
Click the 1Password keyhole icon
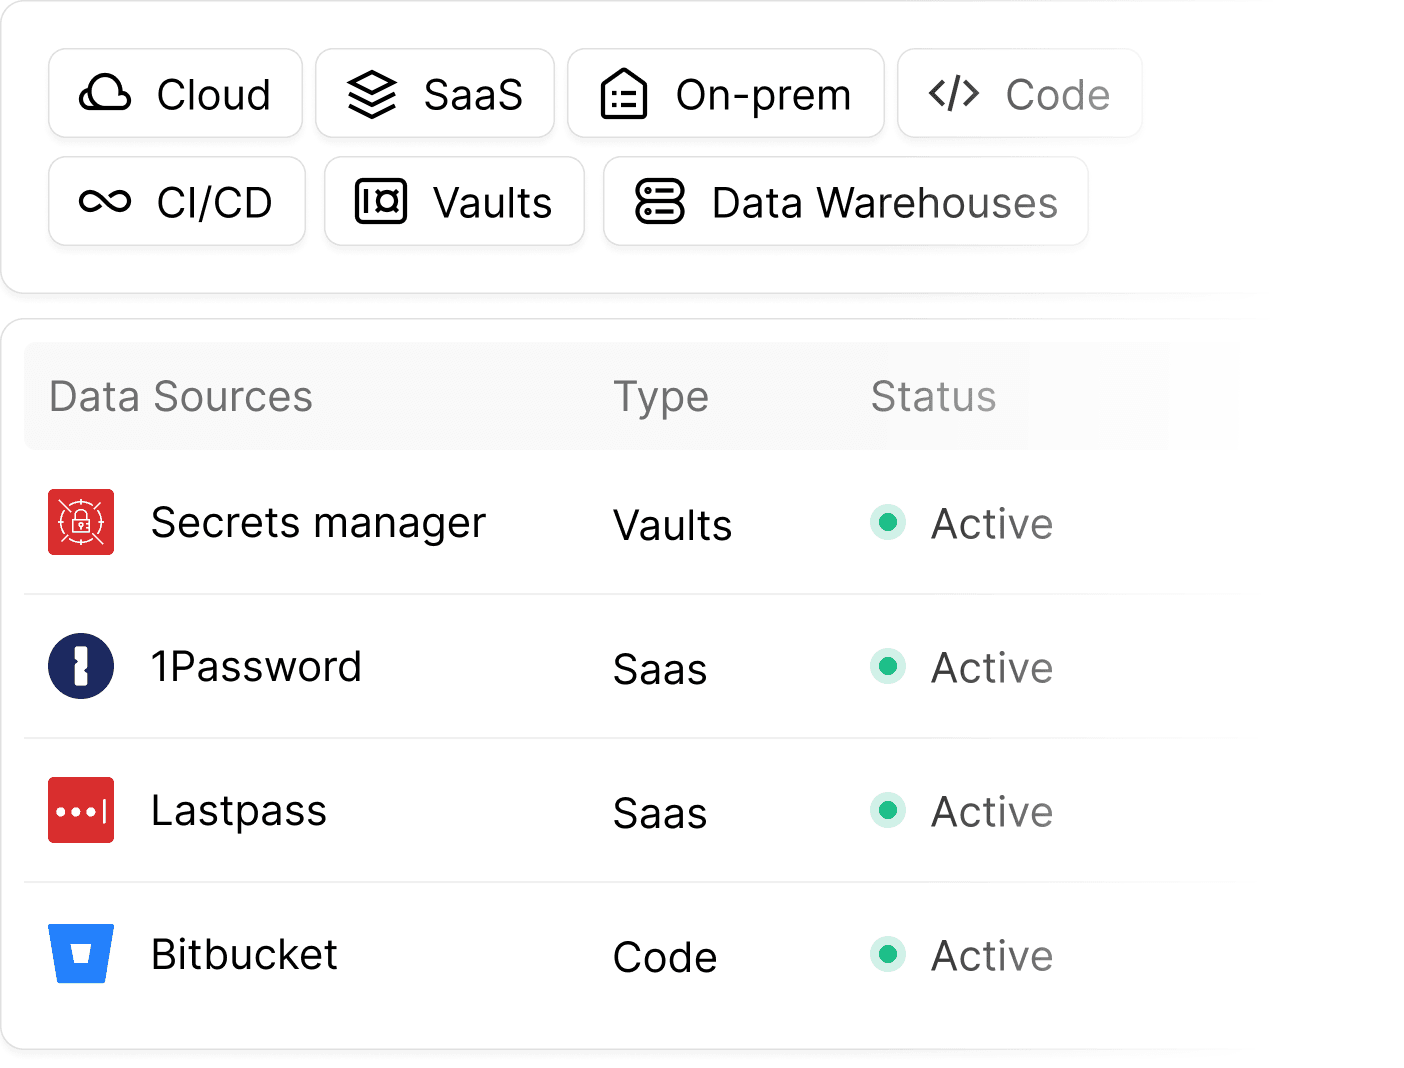pyautogui.click(x=81, y=666)
